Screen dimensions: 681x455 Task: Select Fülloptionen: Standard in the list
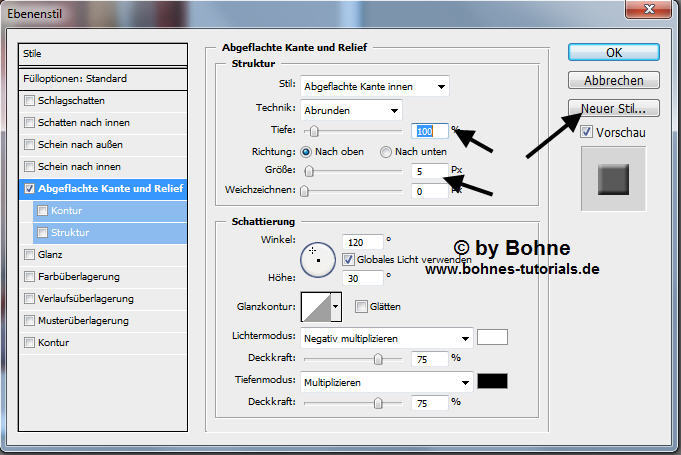103,78
